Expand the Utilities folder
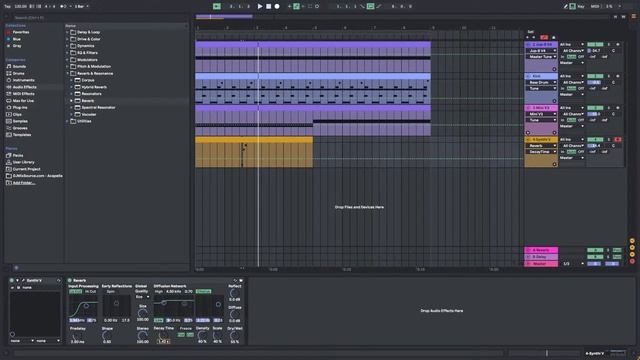This screenshot has height=360, width=640. pos(67,121)
